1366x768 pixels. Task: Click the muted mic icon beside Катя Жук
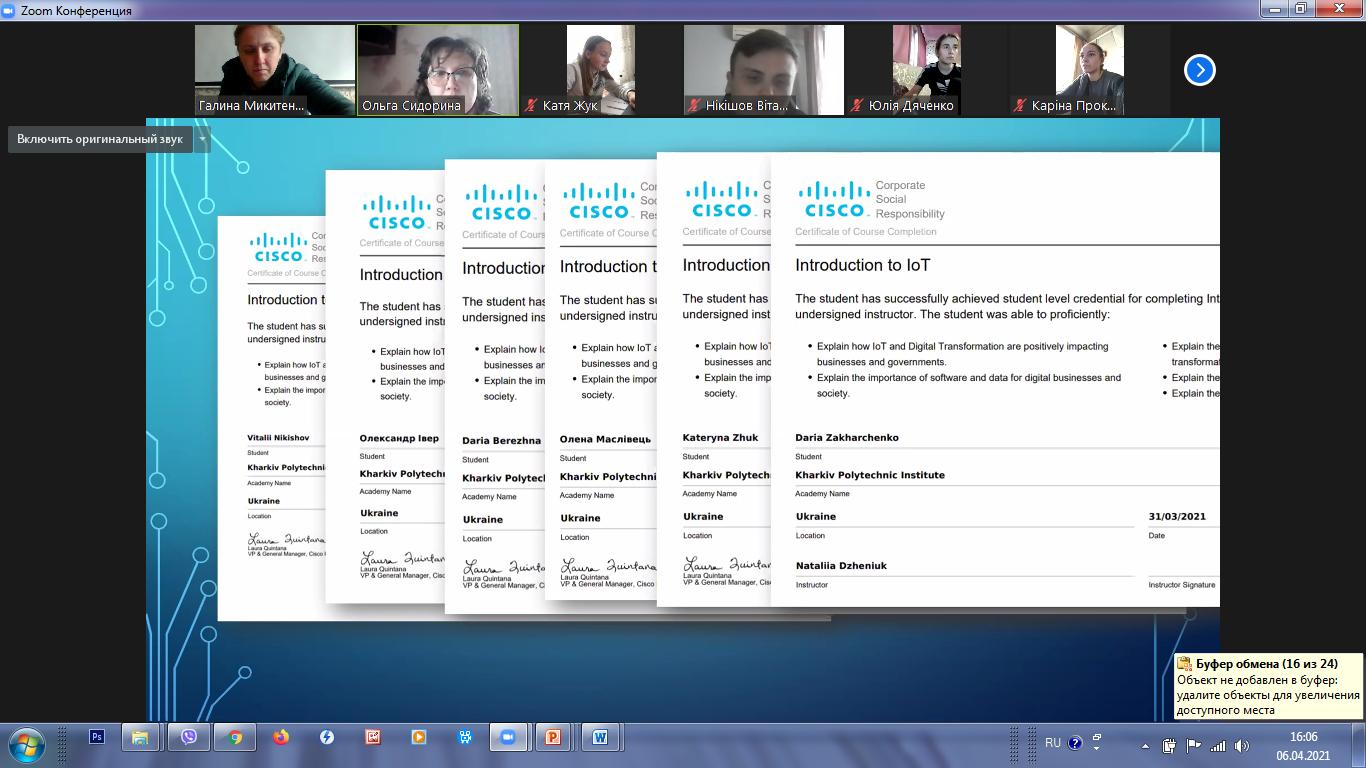[532, 105]
